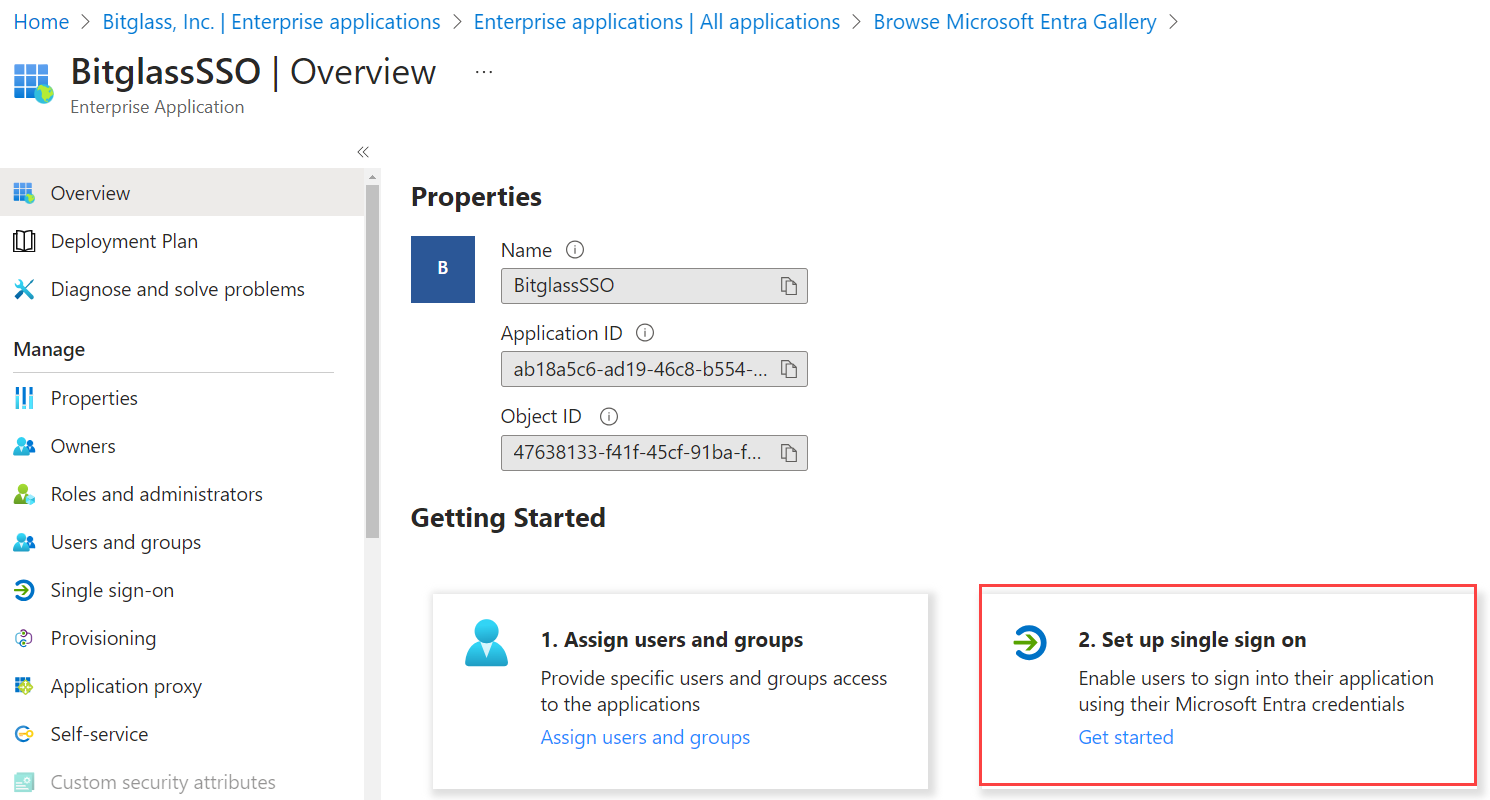
Task: Collapse the left navigation pane
Action: [363, 151]
